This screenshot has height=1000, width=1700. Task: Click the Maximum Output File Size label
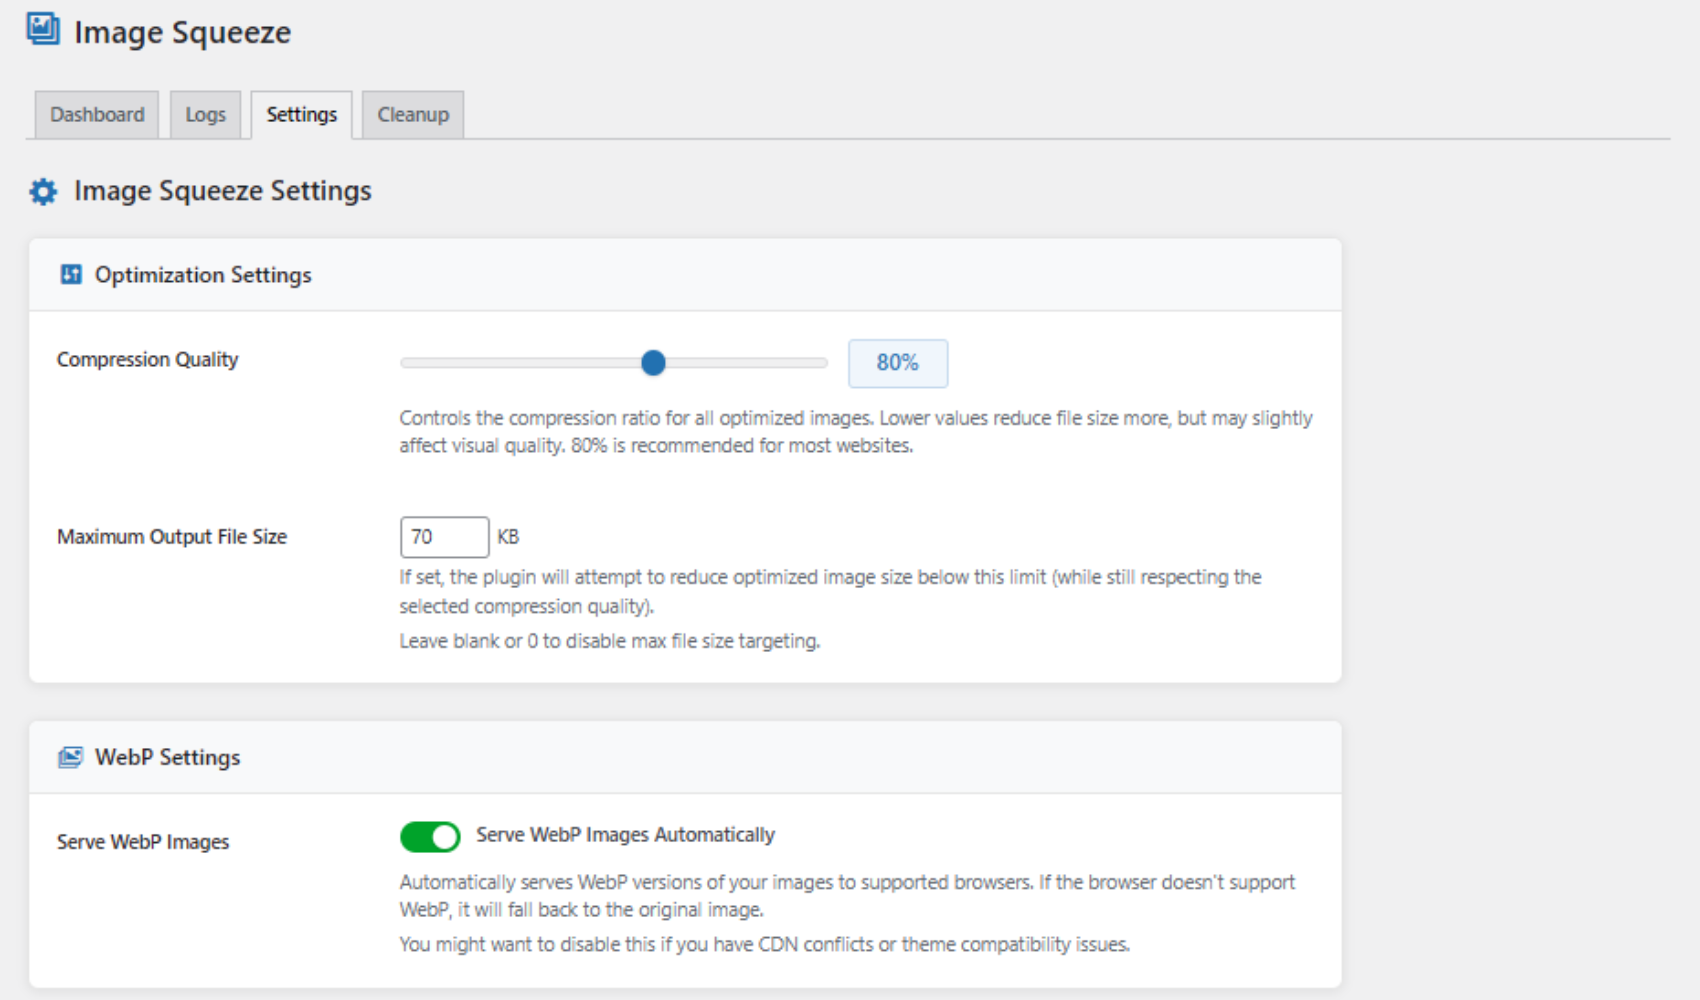point(172,537)
